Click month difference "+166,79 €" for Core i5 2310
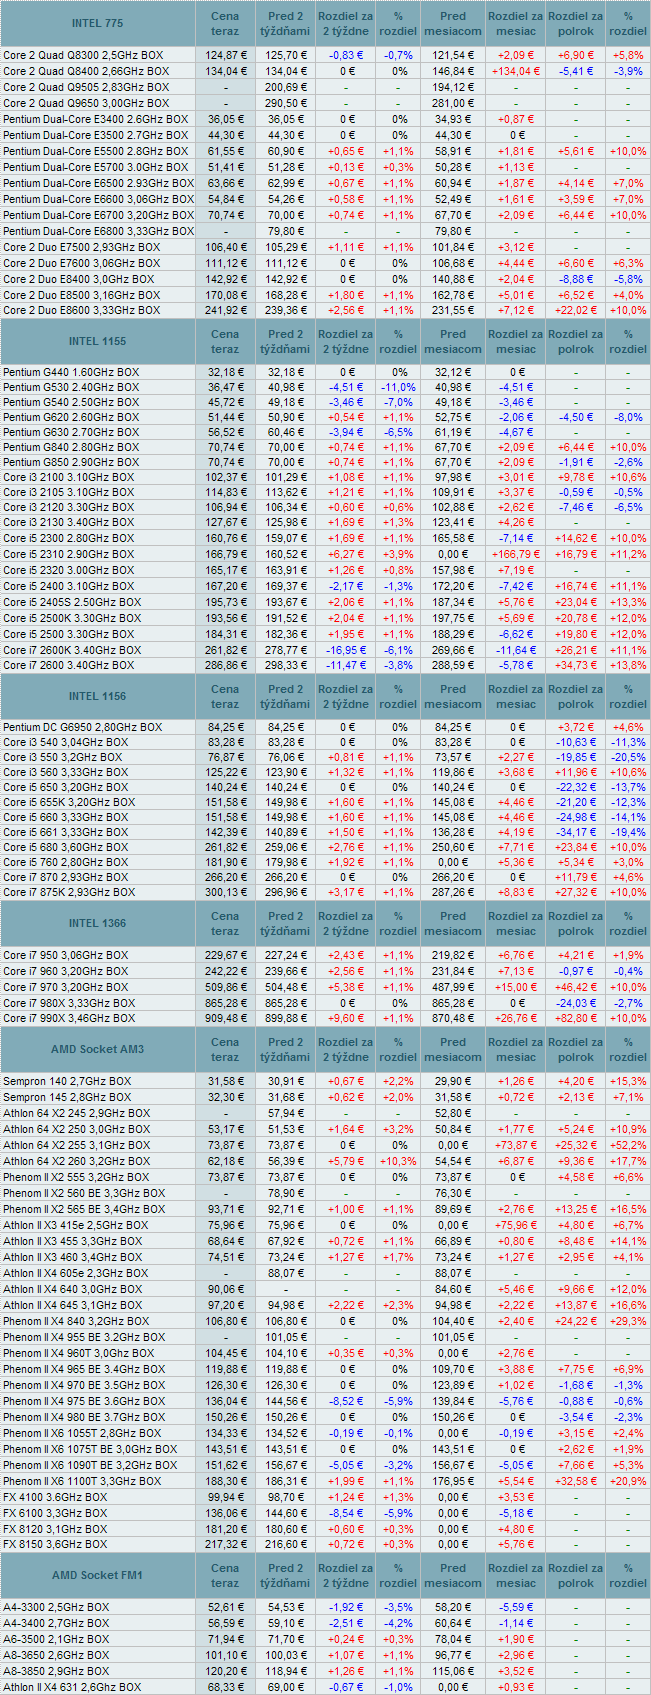The width and height of the screenshot is (651, 1695). tap(516, 553)
